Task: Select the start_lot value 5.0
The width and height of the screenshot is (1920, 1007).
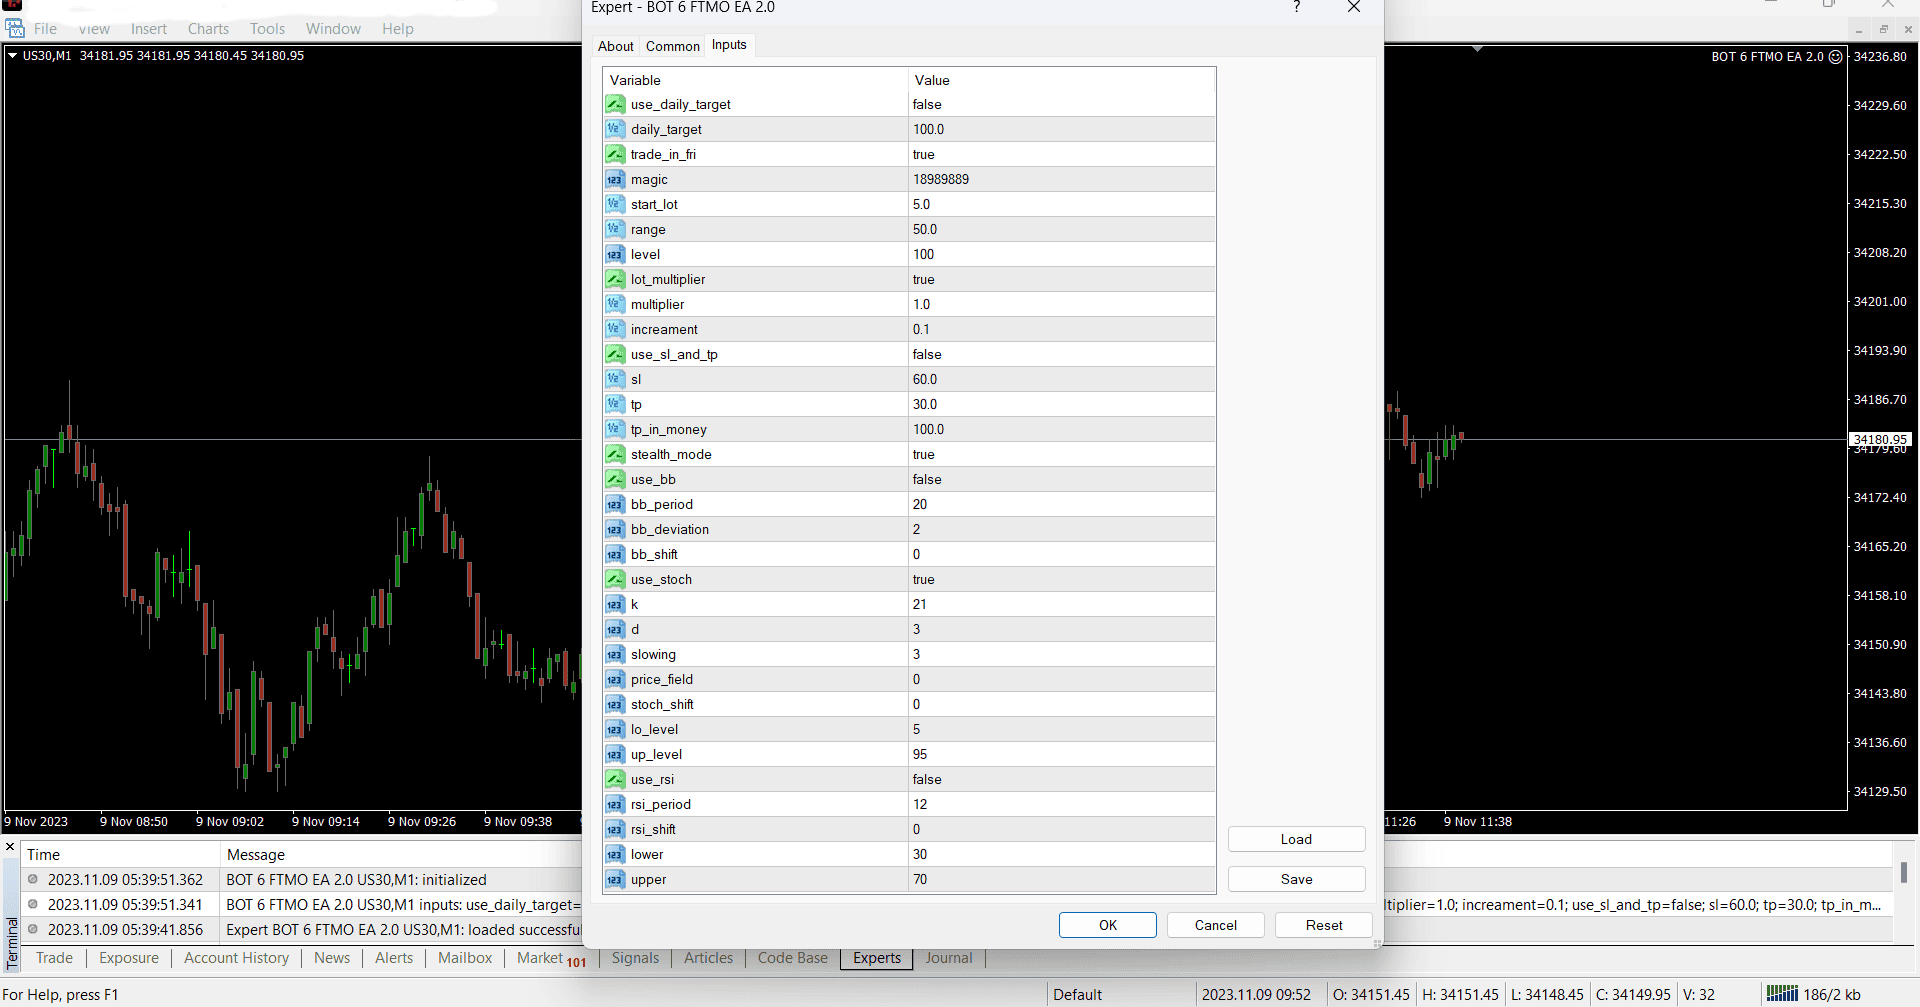Action: pos(1062,204)
